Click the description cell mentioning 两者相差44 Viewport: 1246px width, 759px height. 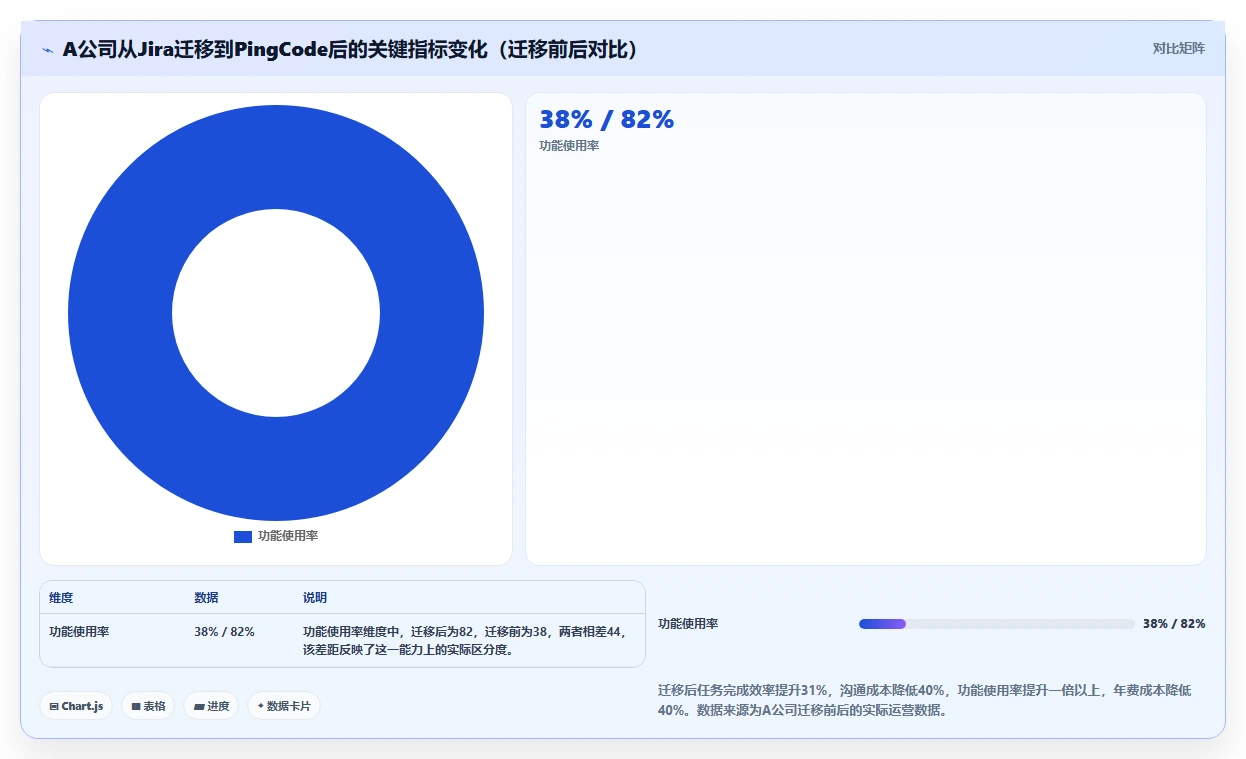pos(466,641)
